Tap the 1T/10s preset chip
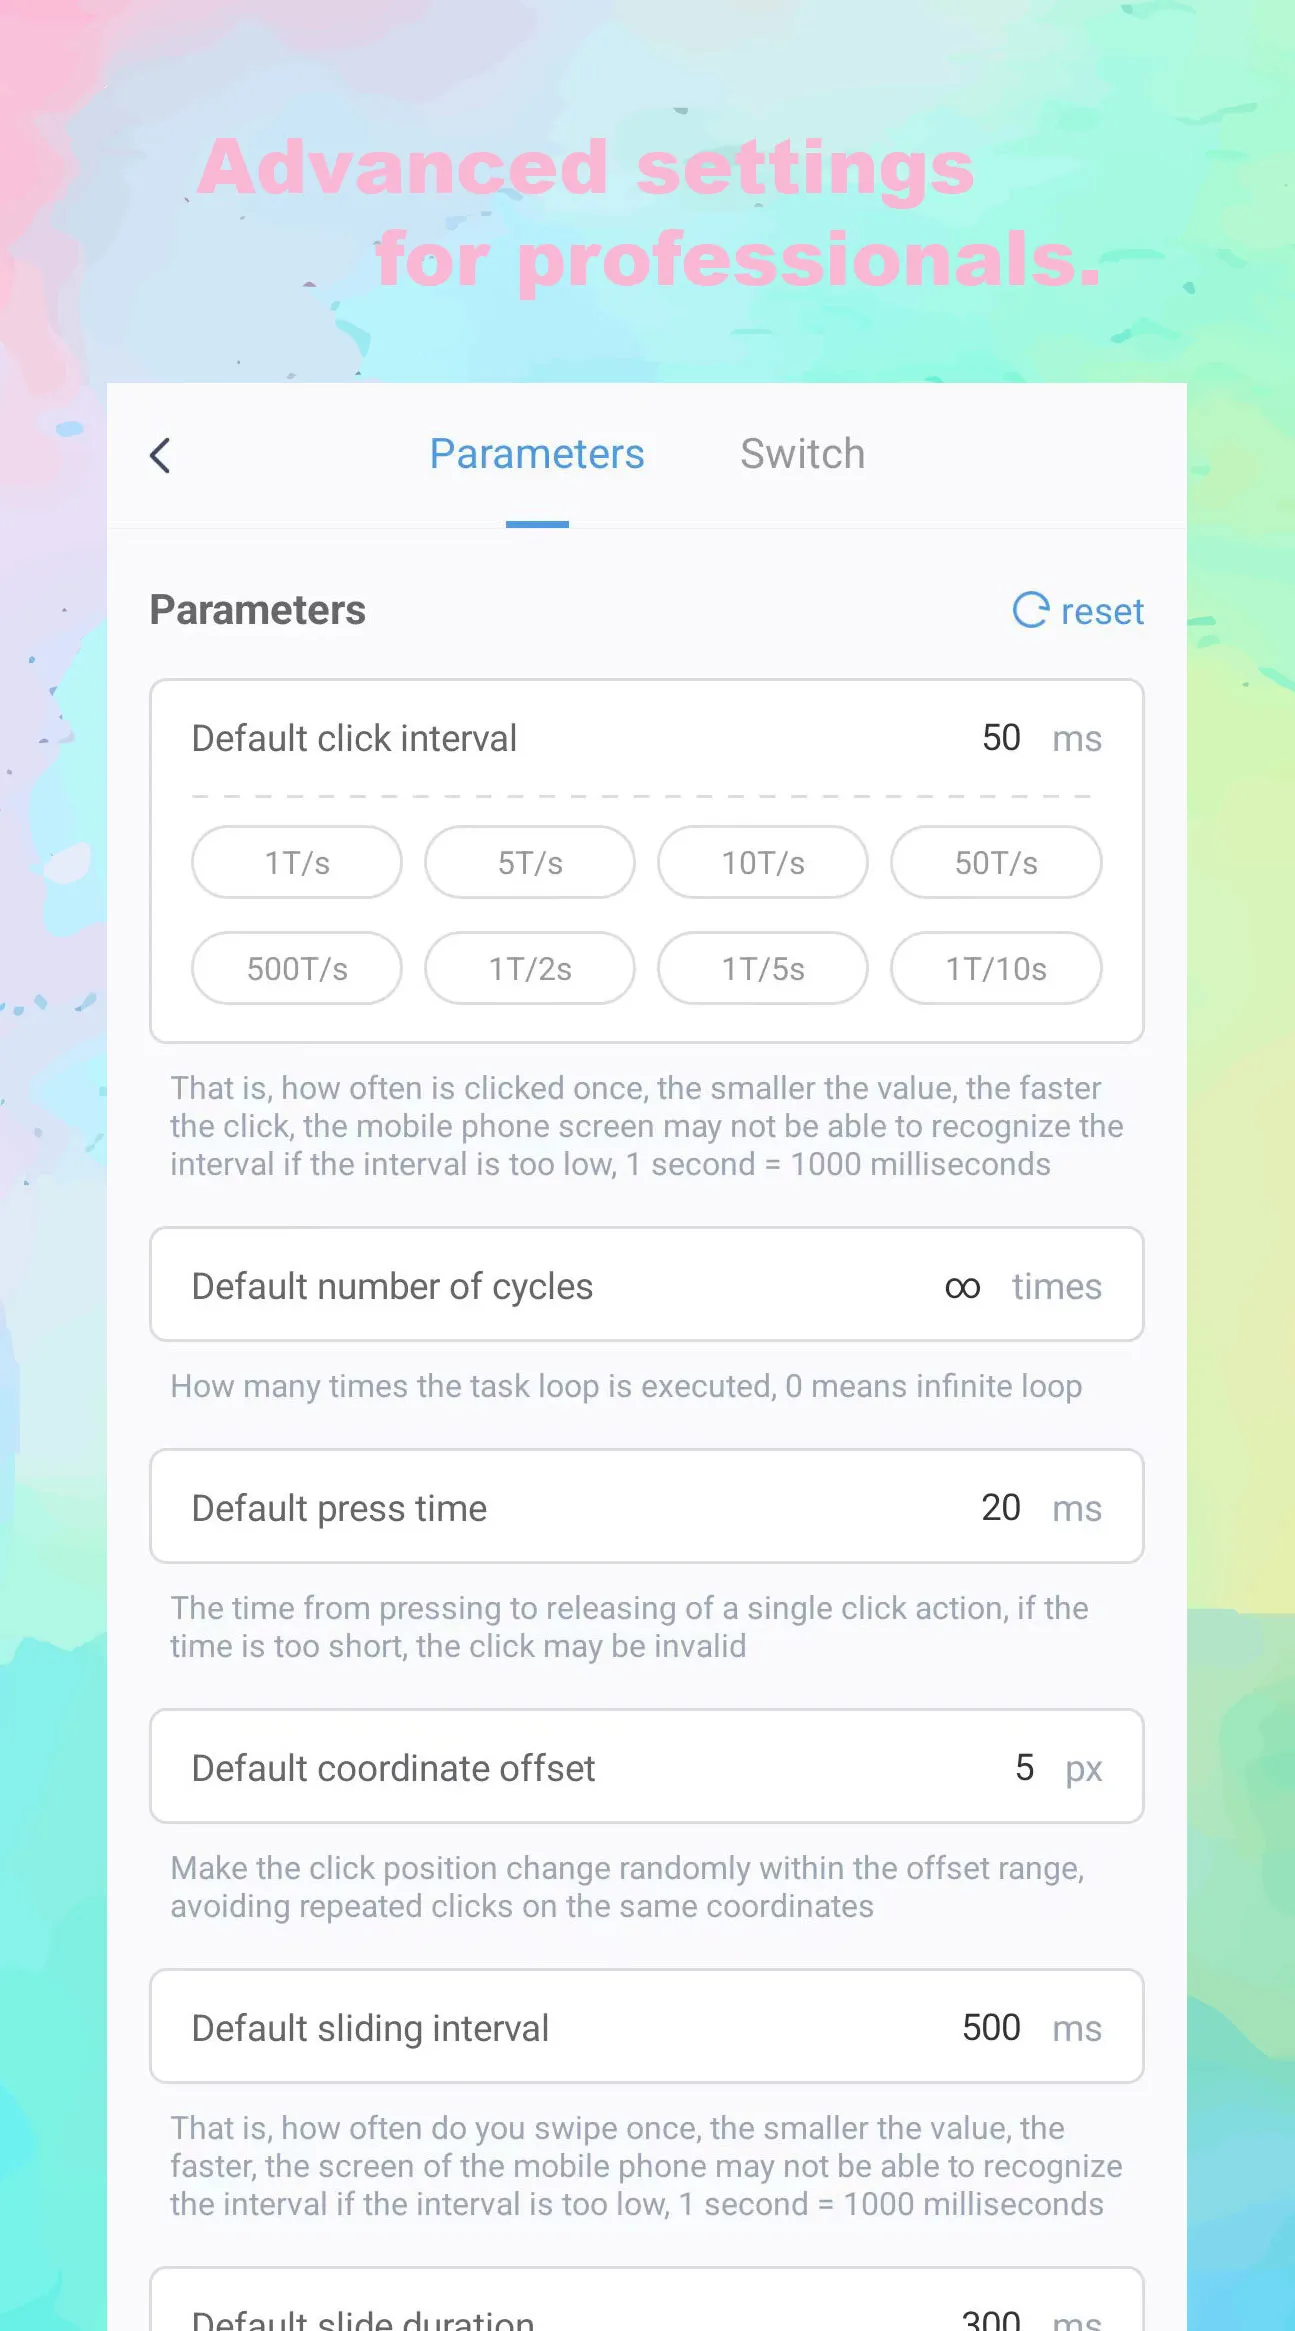 click(996, 968)
